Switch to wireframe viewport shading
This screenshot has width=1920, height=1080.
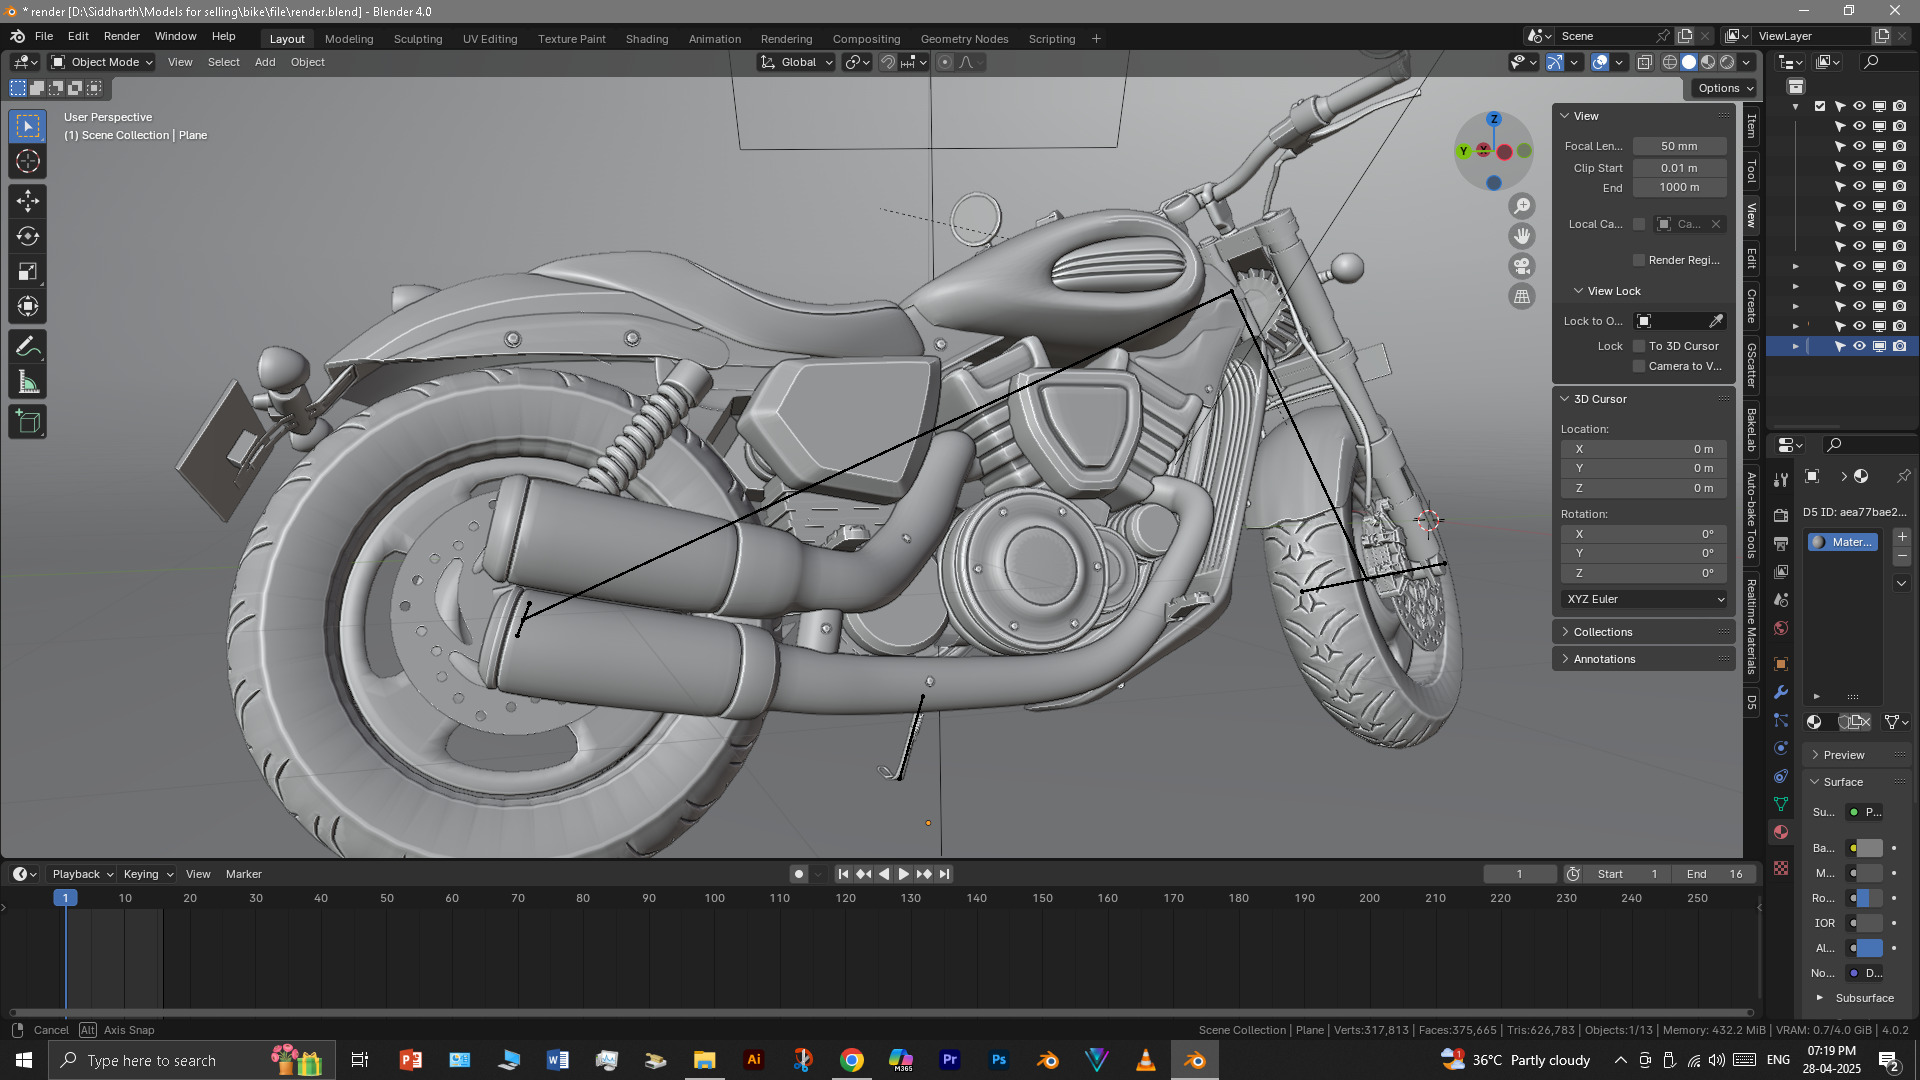point(1670,62)
